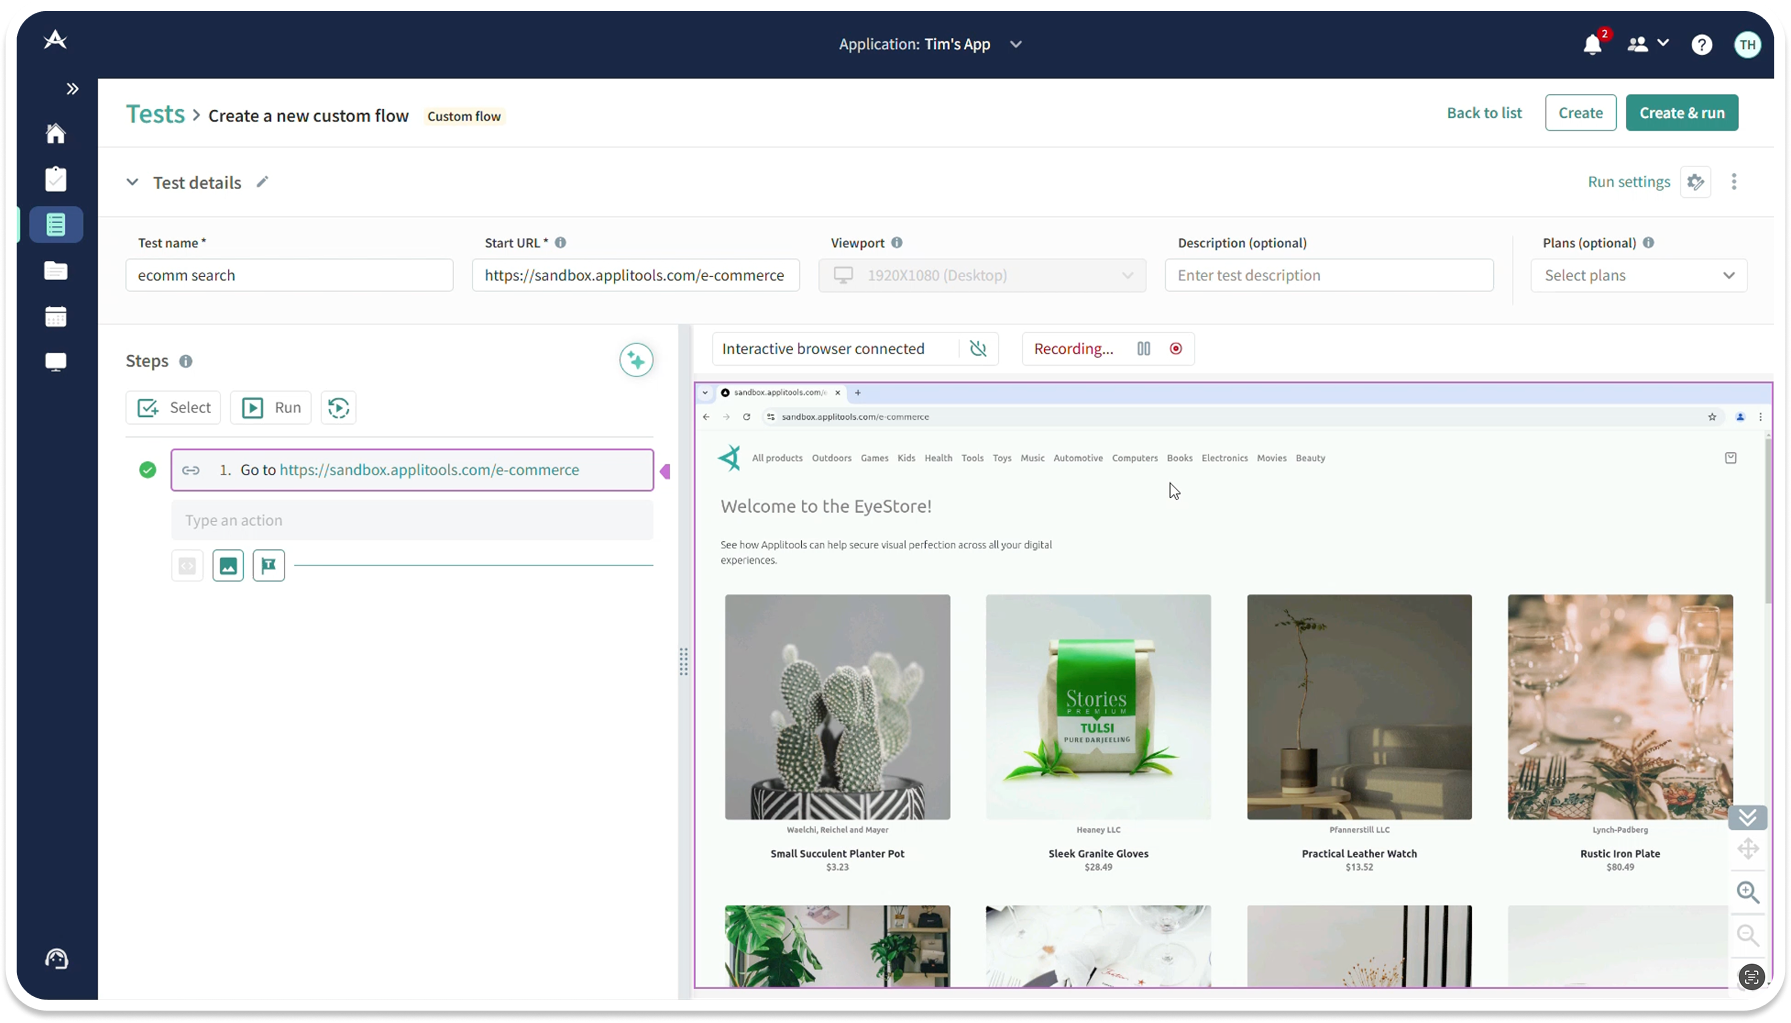1791x1023 pixels.
Task: Open the Help question mark icon
Action: [x=1701, y=45]
